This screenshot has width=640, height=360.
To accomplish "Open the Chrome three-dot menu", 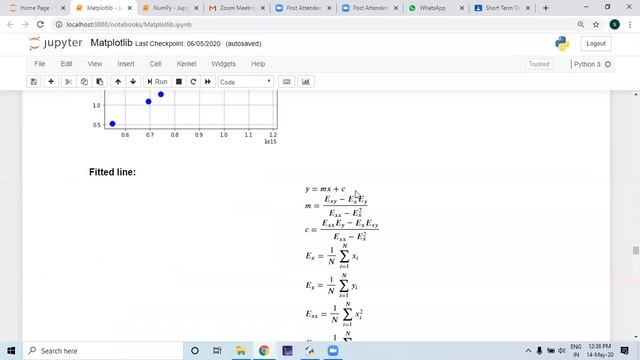I will [x=630, y=24].
